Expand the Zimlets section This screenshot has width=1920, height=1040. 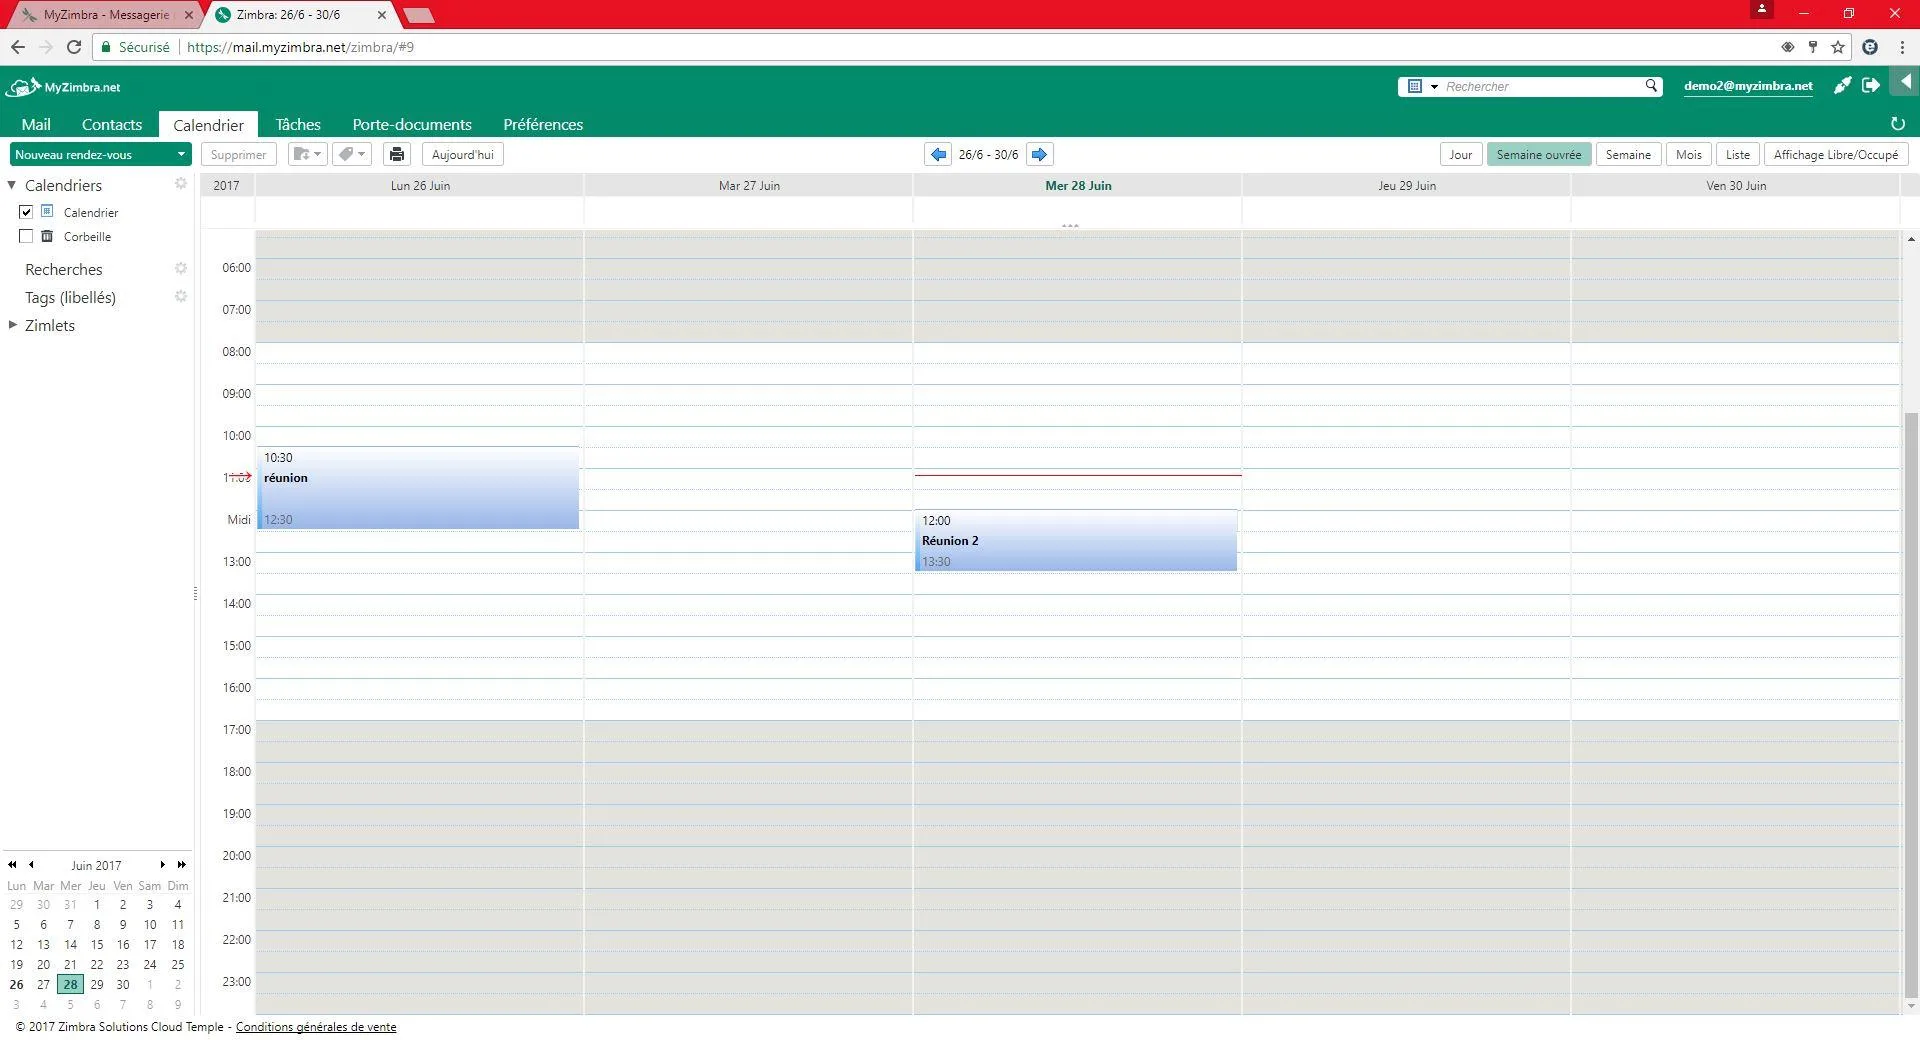tap(12, 325)
